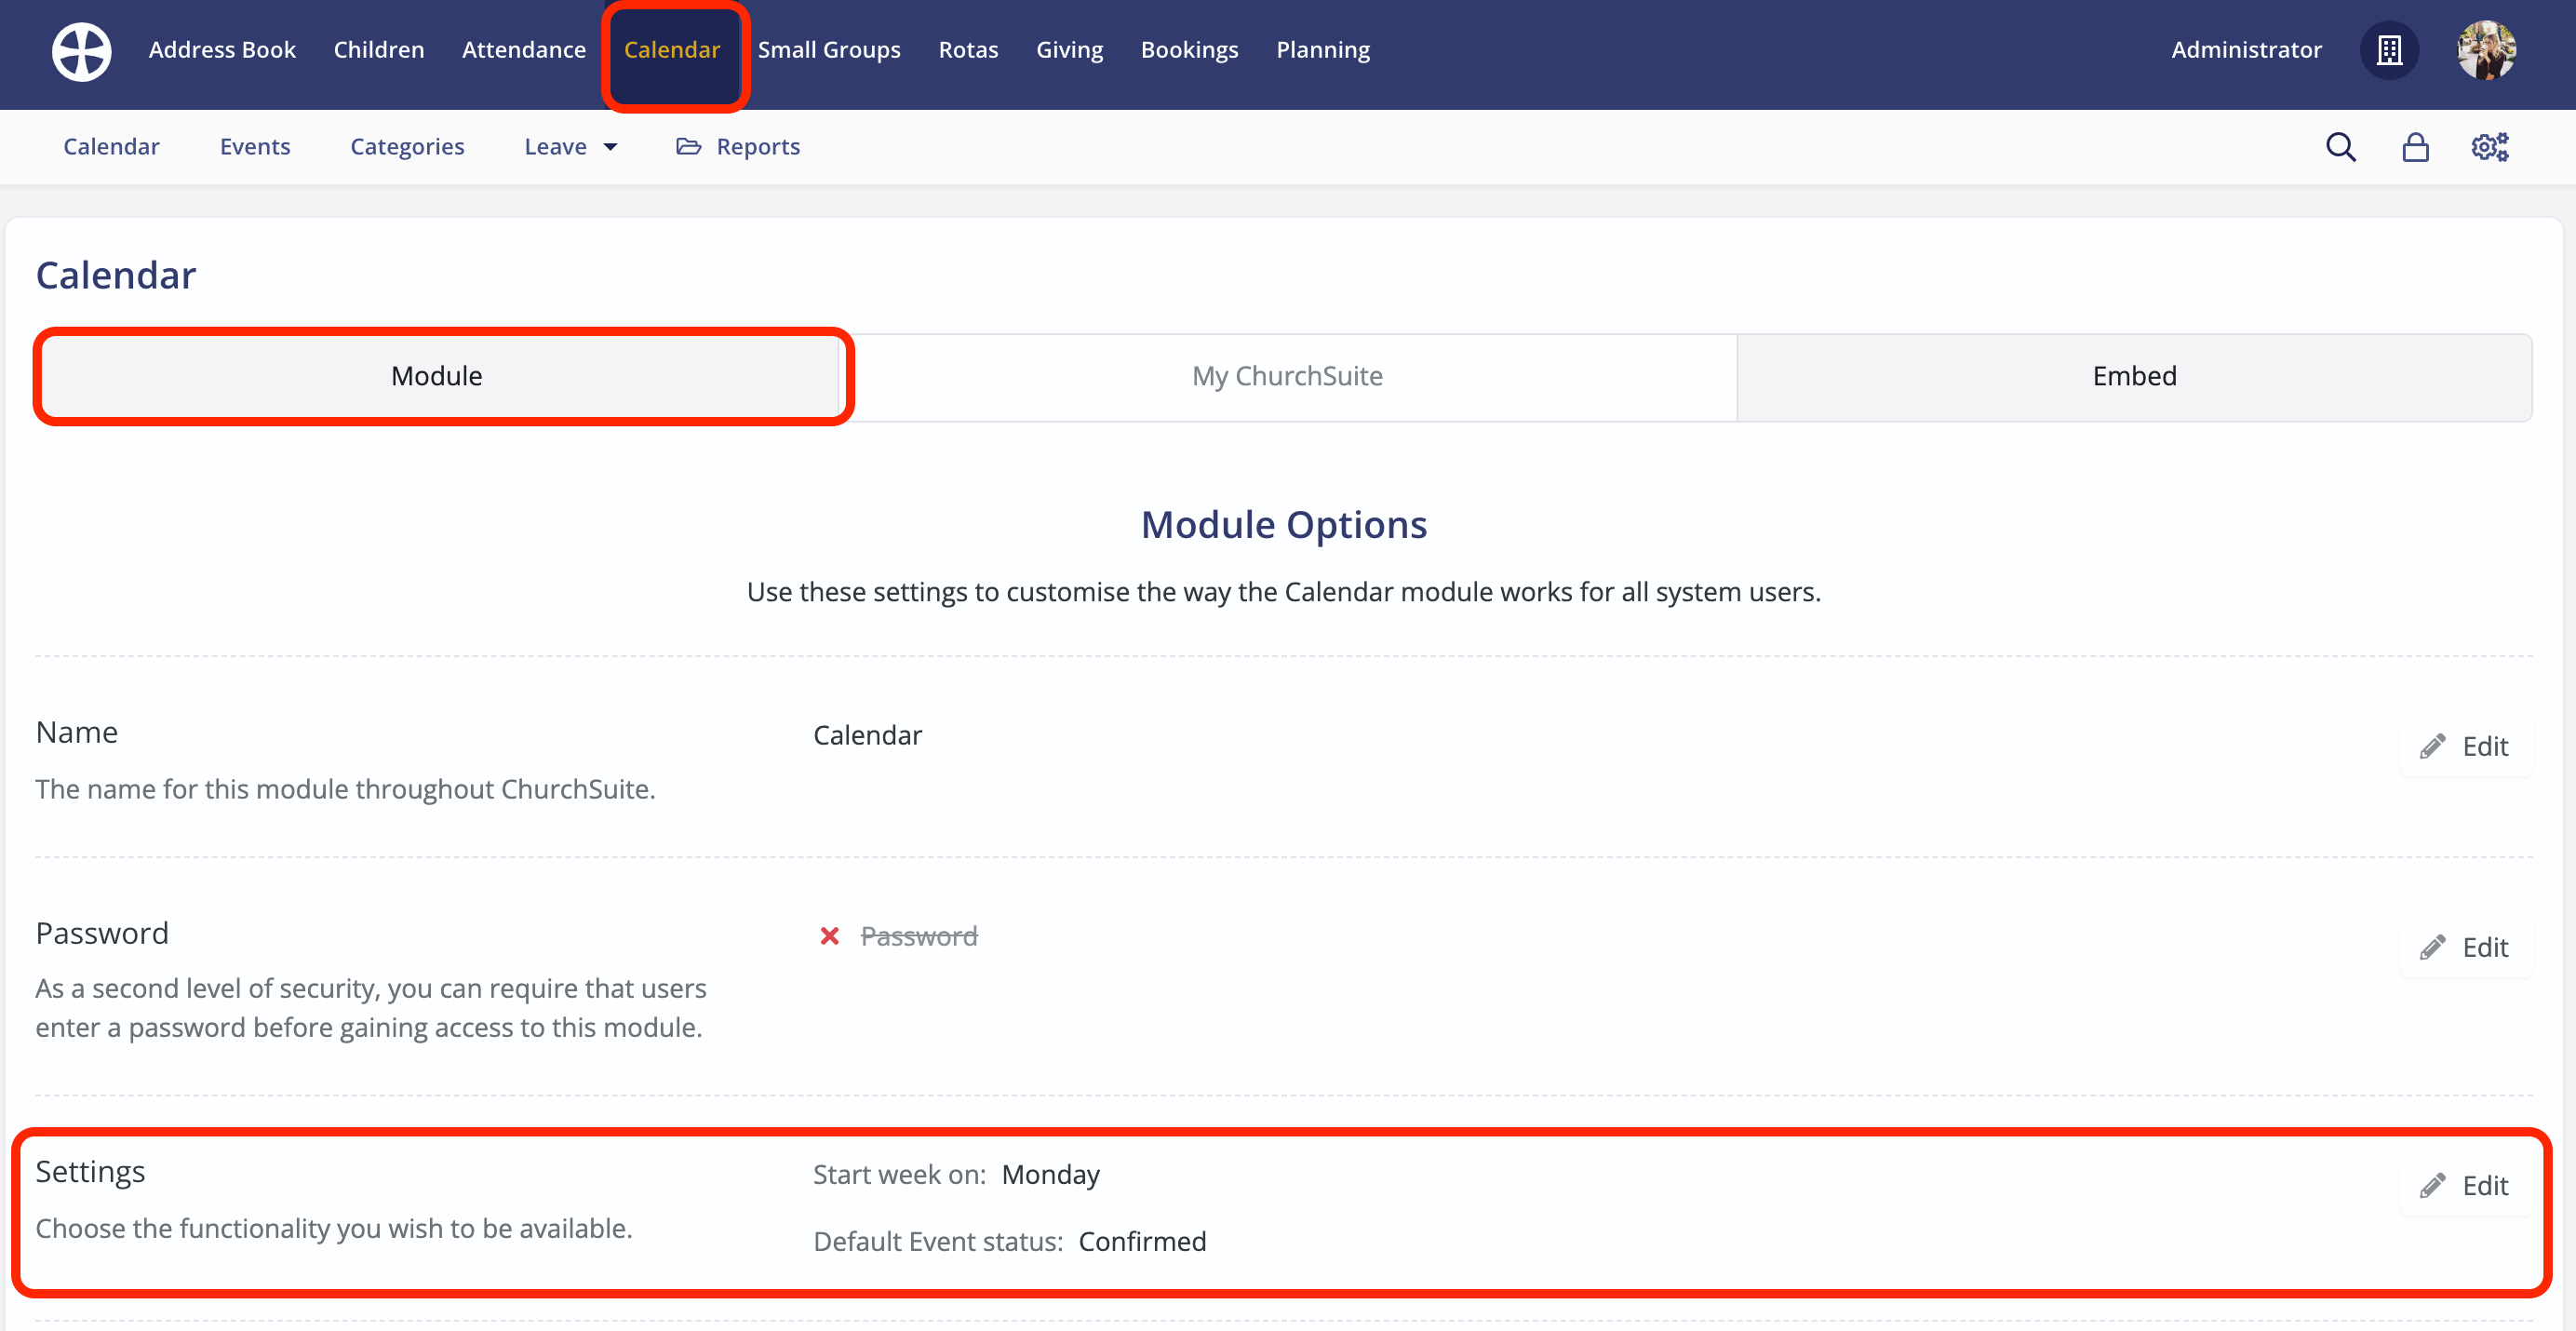Open the Small Groups module
Viewport: 2576px width, 1331px height.
click(829, 49)
